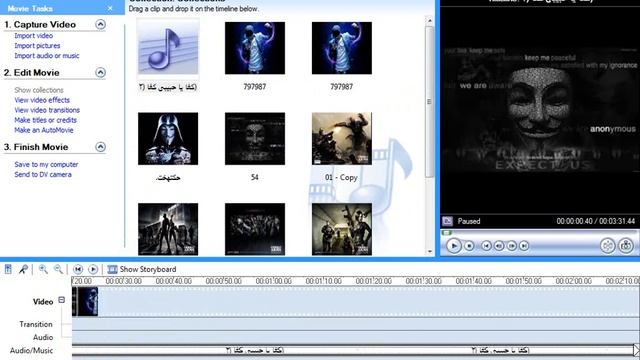Click the preview seek bar position handle
Image resolution: width=640 pixels, height=360 pixels.
pos(446,233)
